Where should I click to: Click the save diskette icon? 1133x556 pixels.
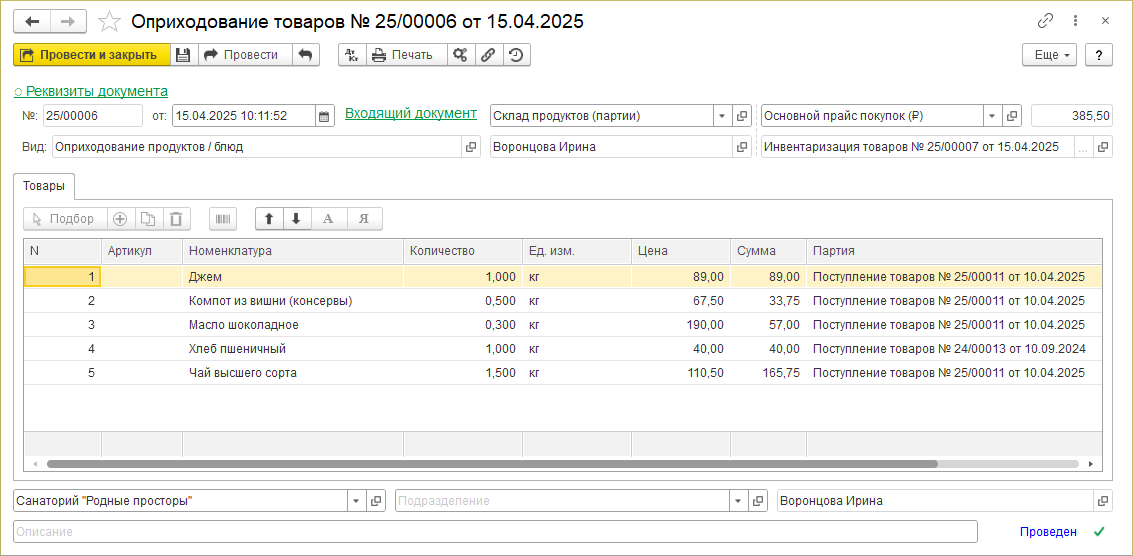(184, 55)
